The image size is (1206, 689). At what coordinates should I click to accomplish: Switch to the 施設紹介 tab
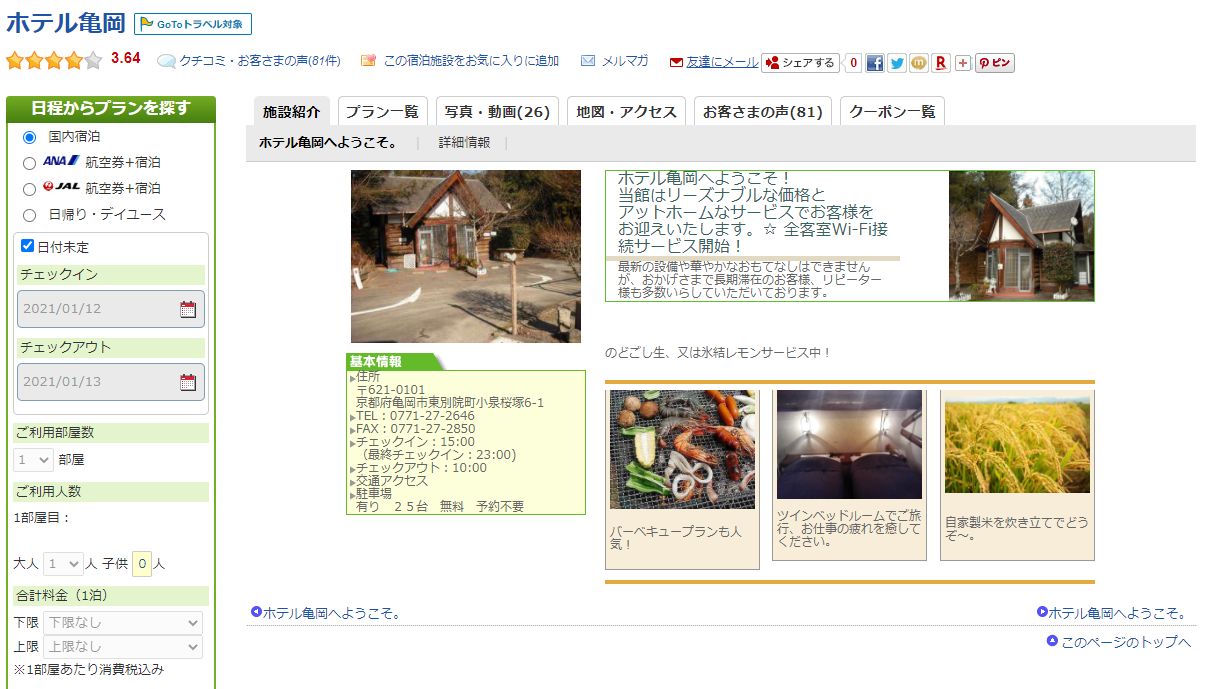(291, 111)
